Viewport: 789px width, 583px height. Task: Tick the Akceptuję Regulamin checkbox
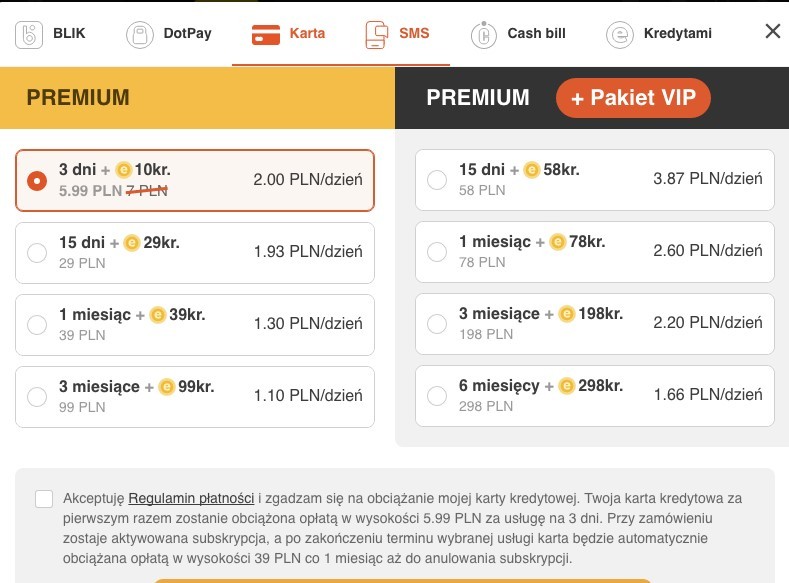[44, 499]
